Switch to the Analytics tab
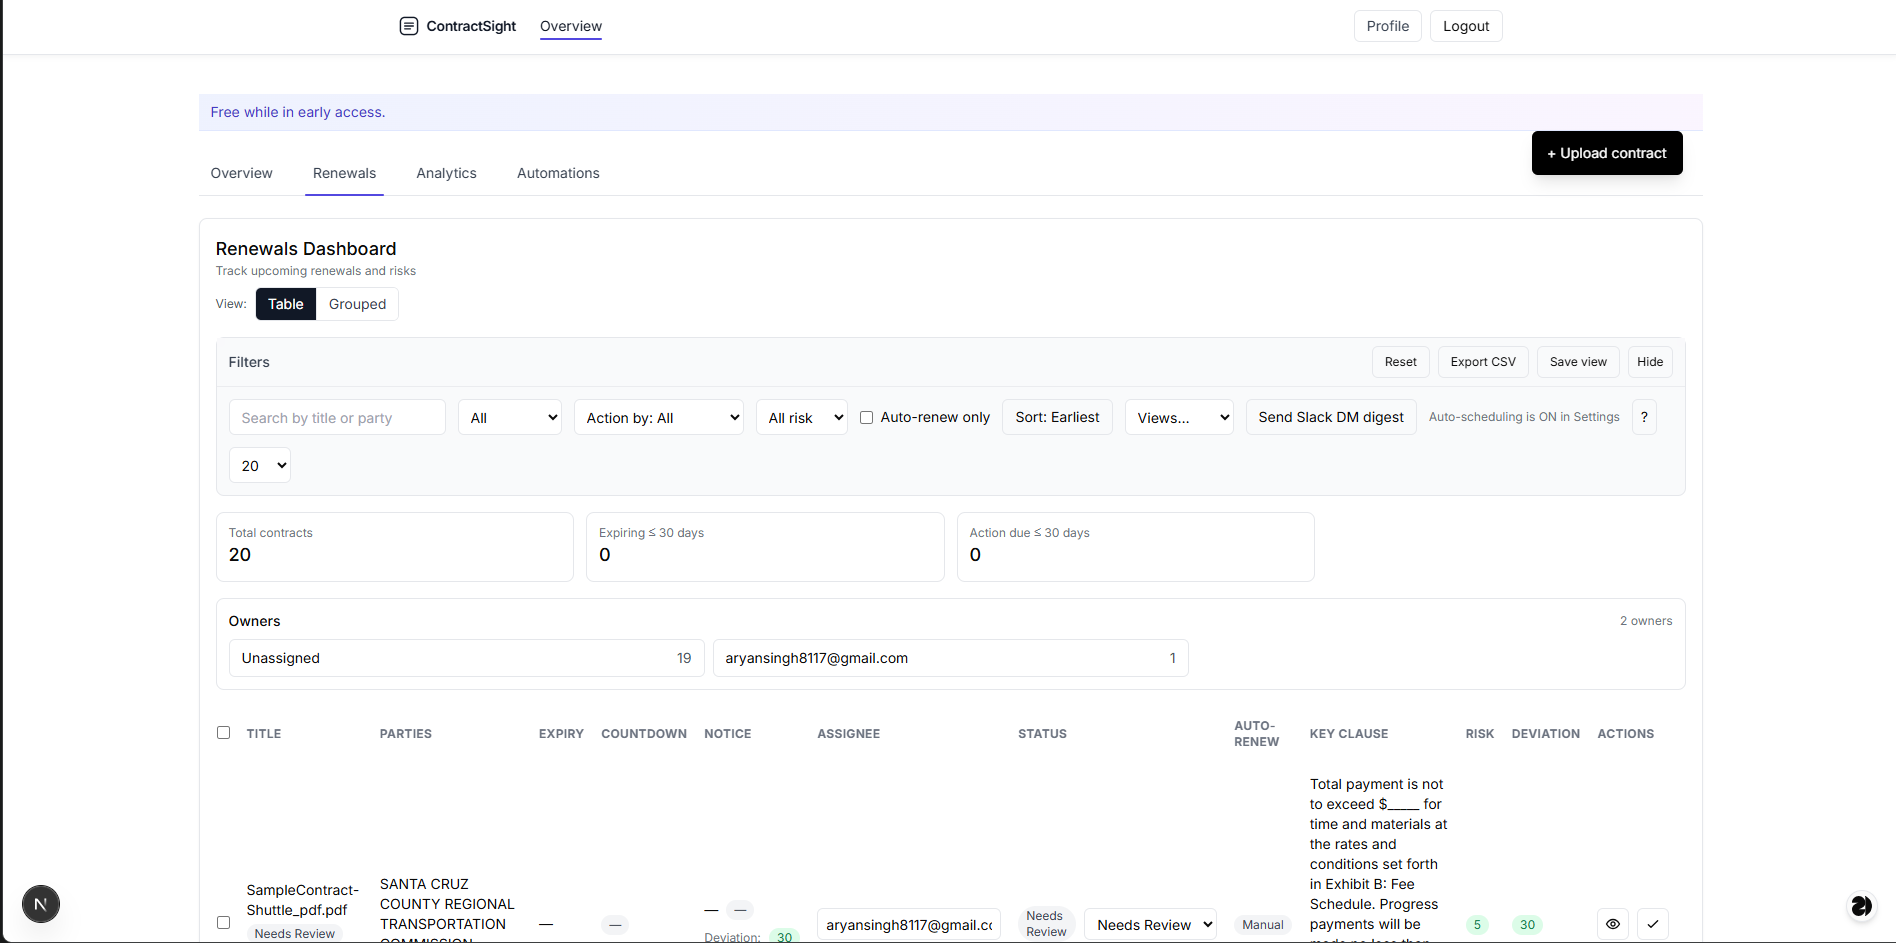Screen dimensions: 1896x943 click(446, 173)
